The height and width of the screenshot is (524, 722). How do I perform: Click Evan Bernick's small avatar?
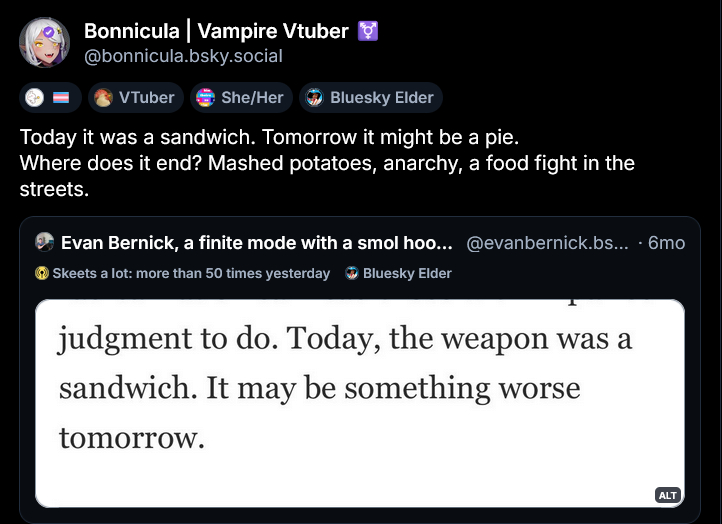click(44, 242)
